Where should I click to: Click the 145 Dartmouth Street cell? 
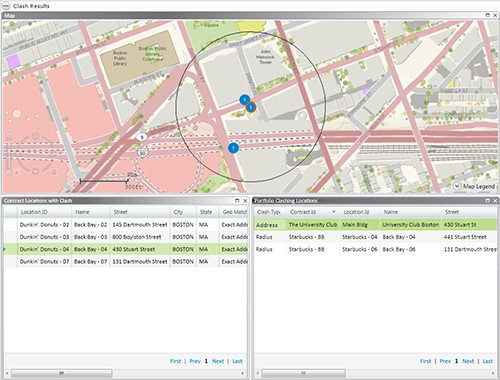140,225
